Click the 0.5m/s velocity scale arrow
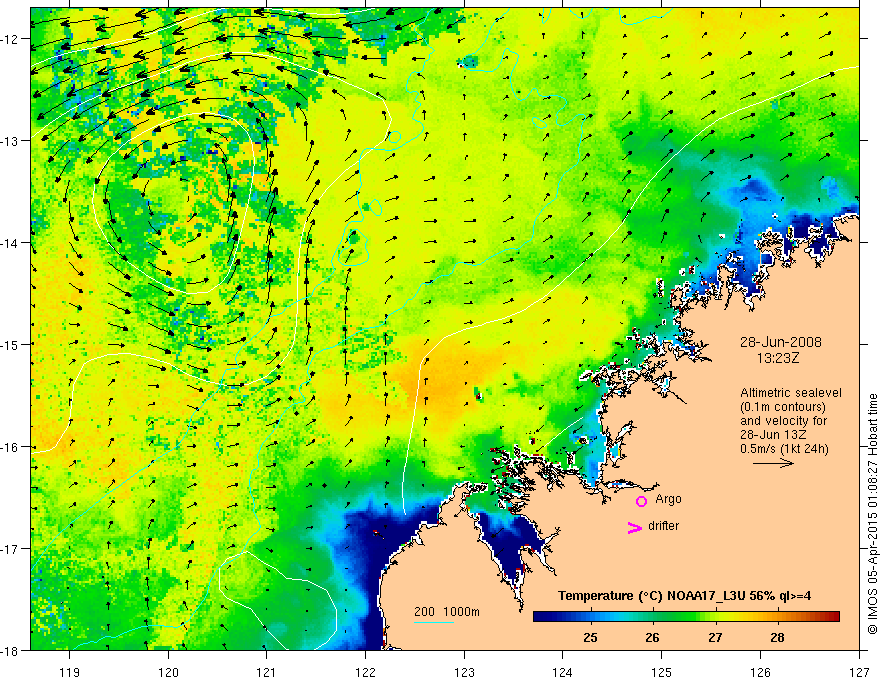The image size is (880, 680). pos(773,463)
